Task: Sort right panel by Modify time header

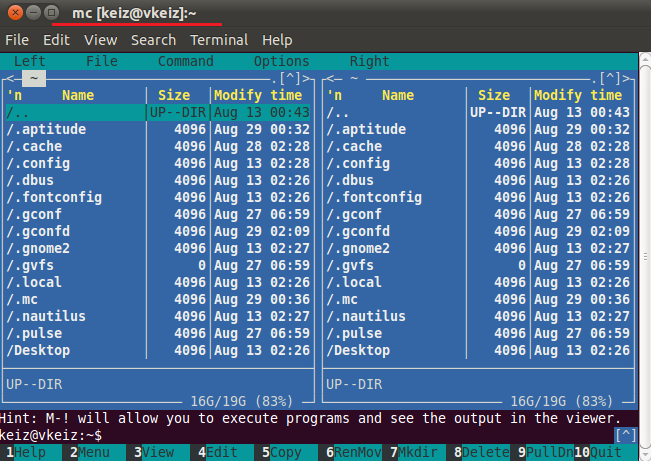Action: click(578, 96)
